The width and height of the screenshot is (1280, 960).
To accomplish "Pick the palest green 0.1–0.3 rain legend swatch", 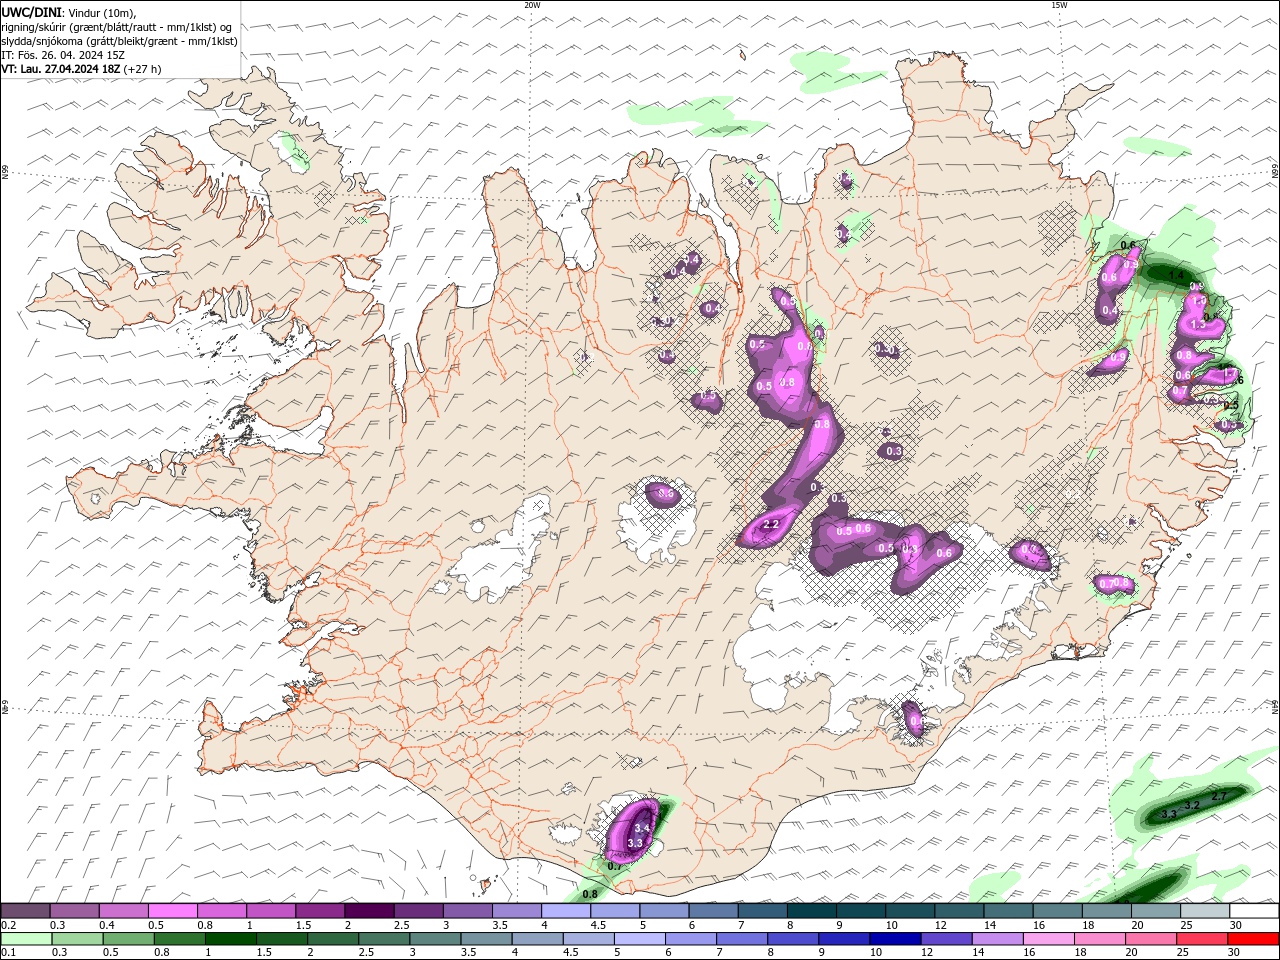I will click(x=26, y=939).
